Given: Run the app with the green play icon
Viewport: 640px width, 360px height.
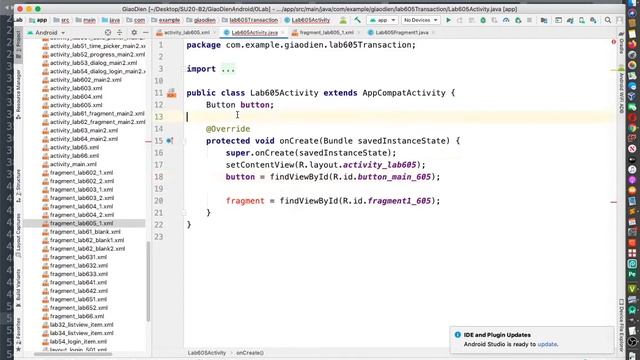Looking at the screenshot, I should click(x=448, y=20).
